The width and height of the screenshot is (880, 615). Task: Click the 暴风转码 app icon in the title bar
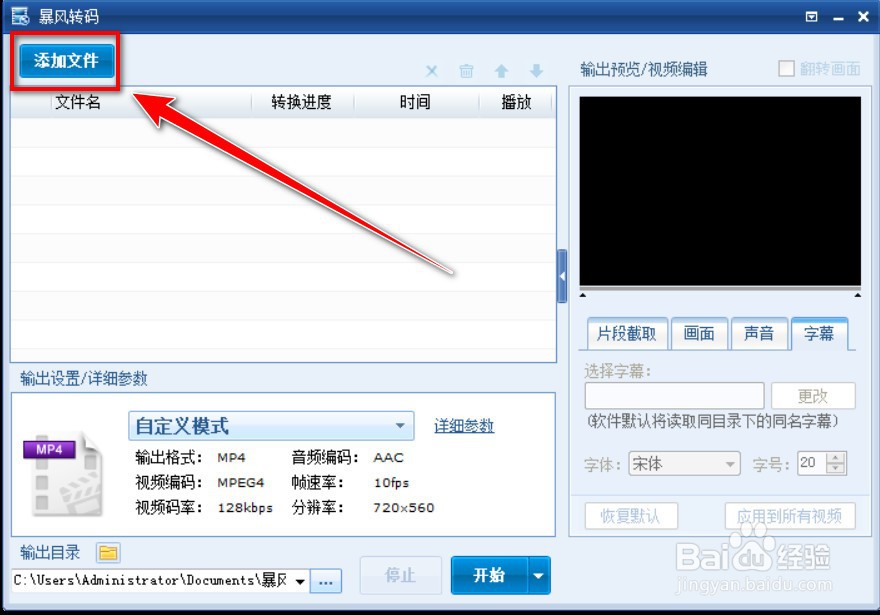point(20,16)
